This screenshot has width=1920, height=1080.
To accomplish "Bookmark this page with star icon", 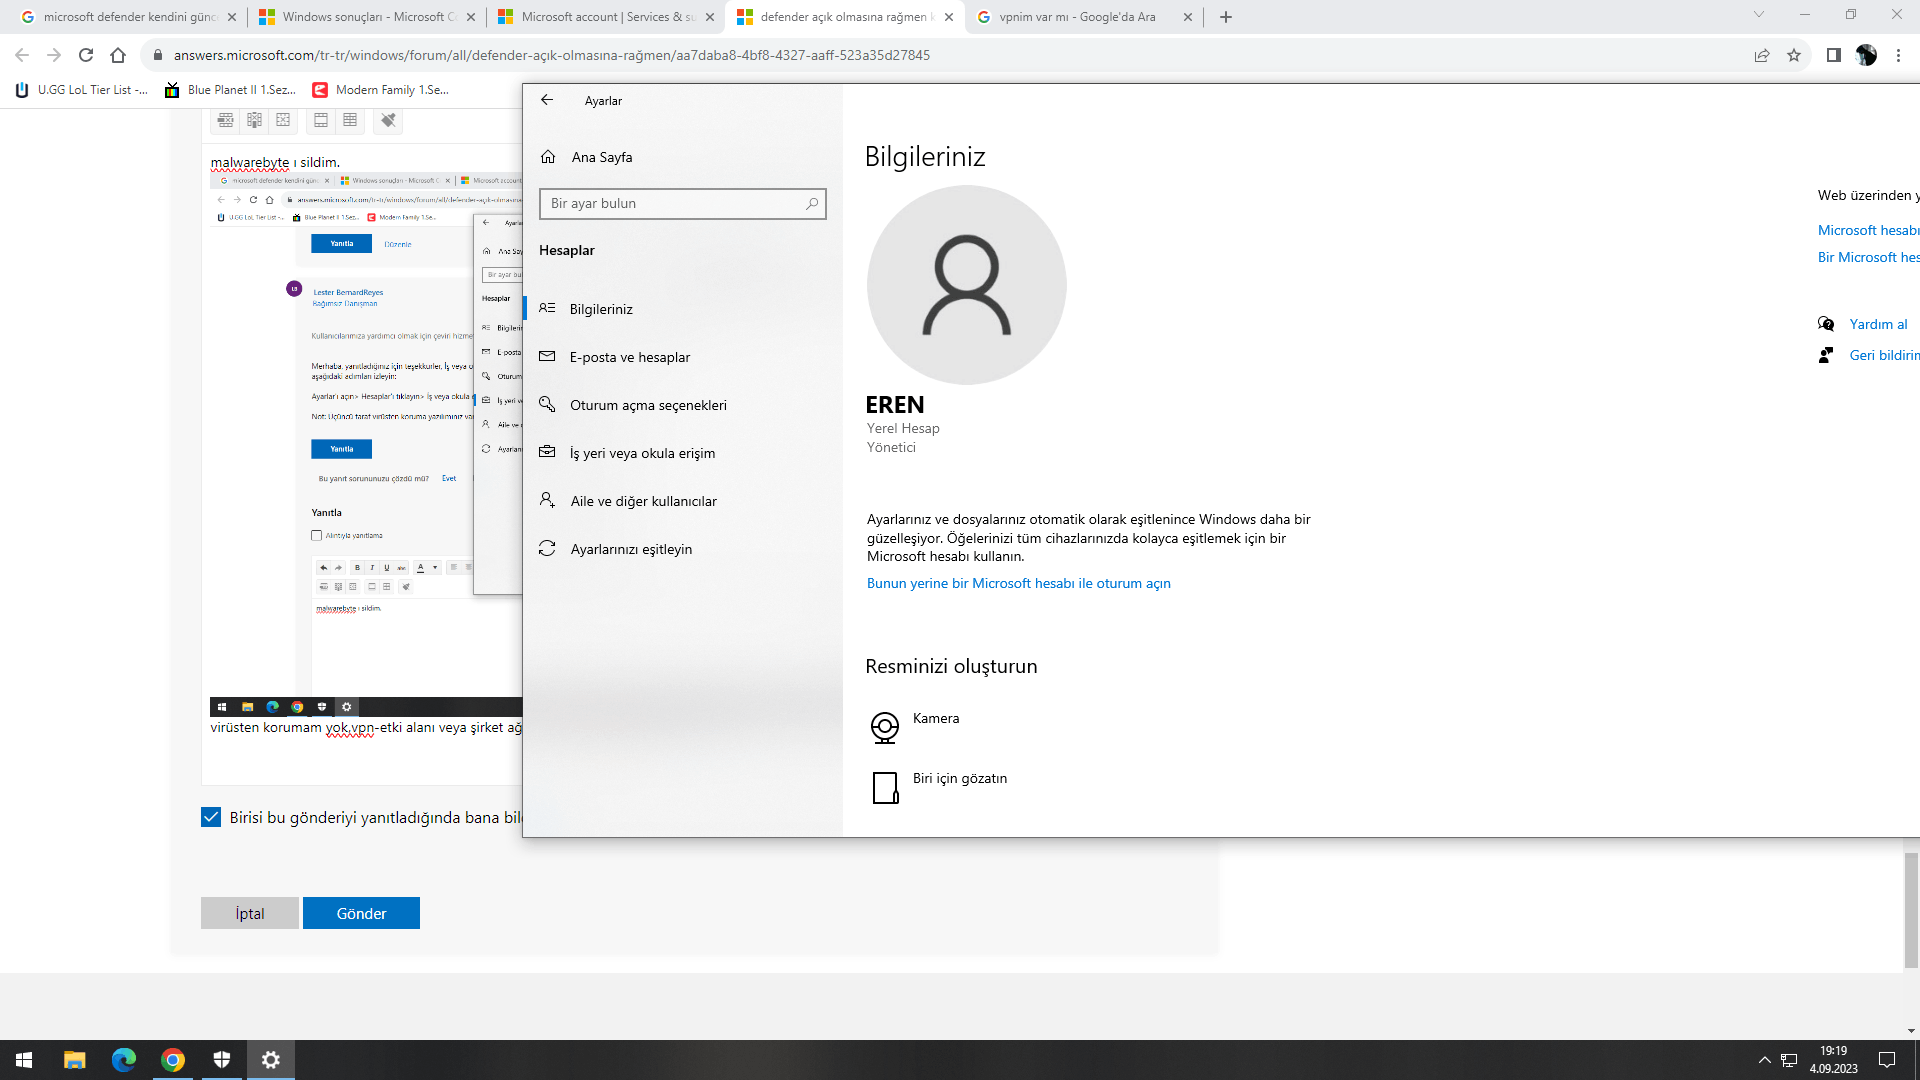I will click(1794, 55).
